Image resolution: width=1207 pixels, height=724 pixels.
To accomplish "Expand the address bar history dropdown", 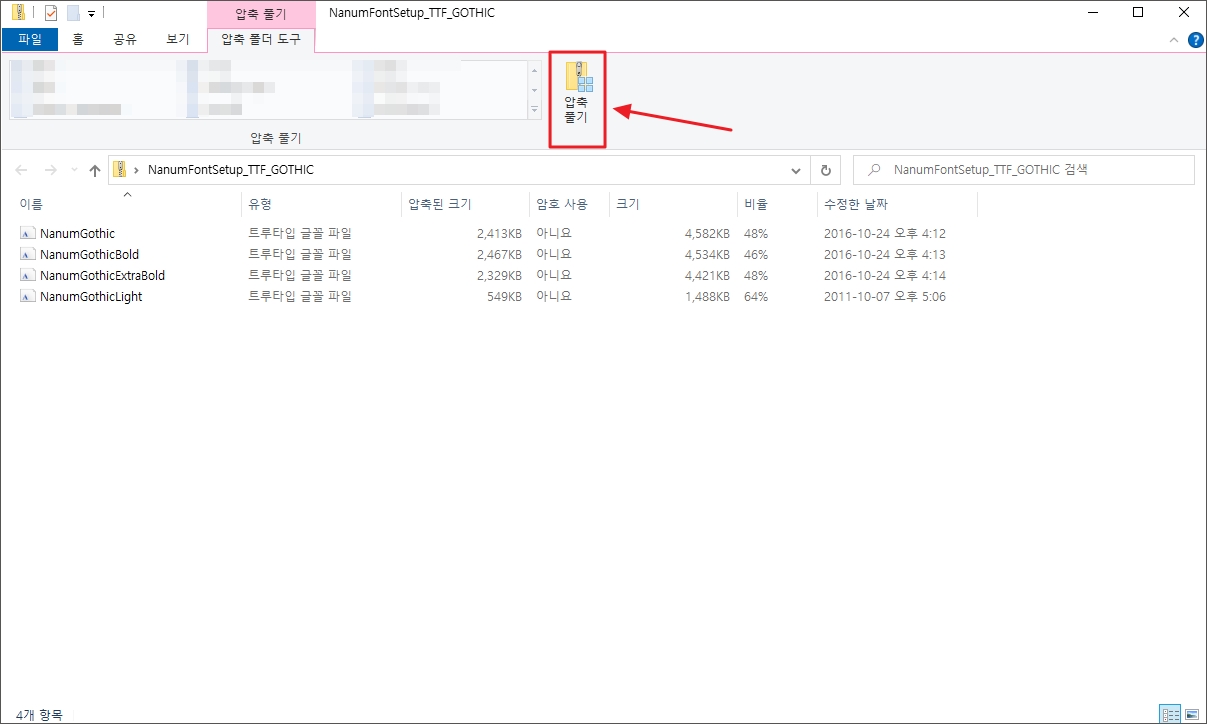I will tap(796, 170).
